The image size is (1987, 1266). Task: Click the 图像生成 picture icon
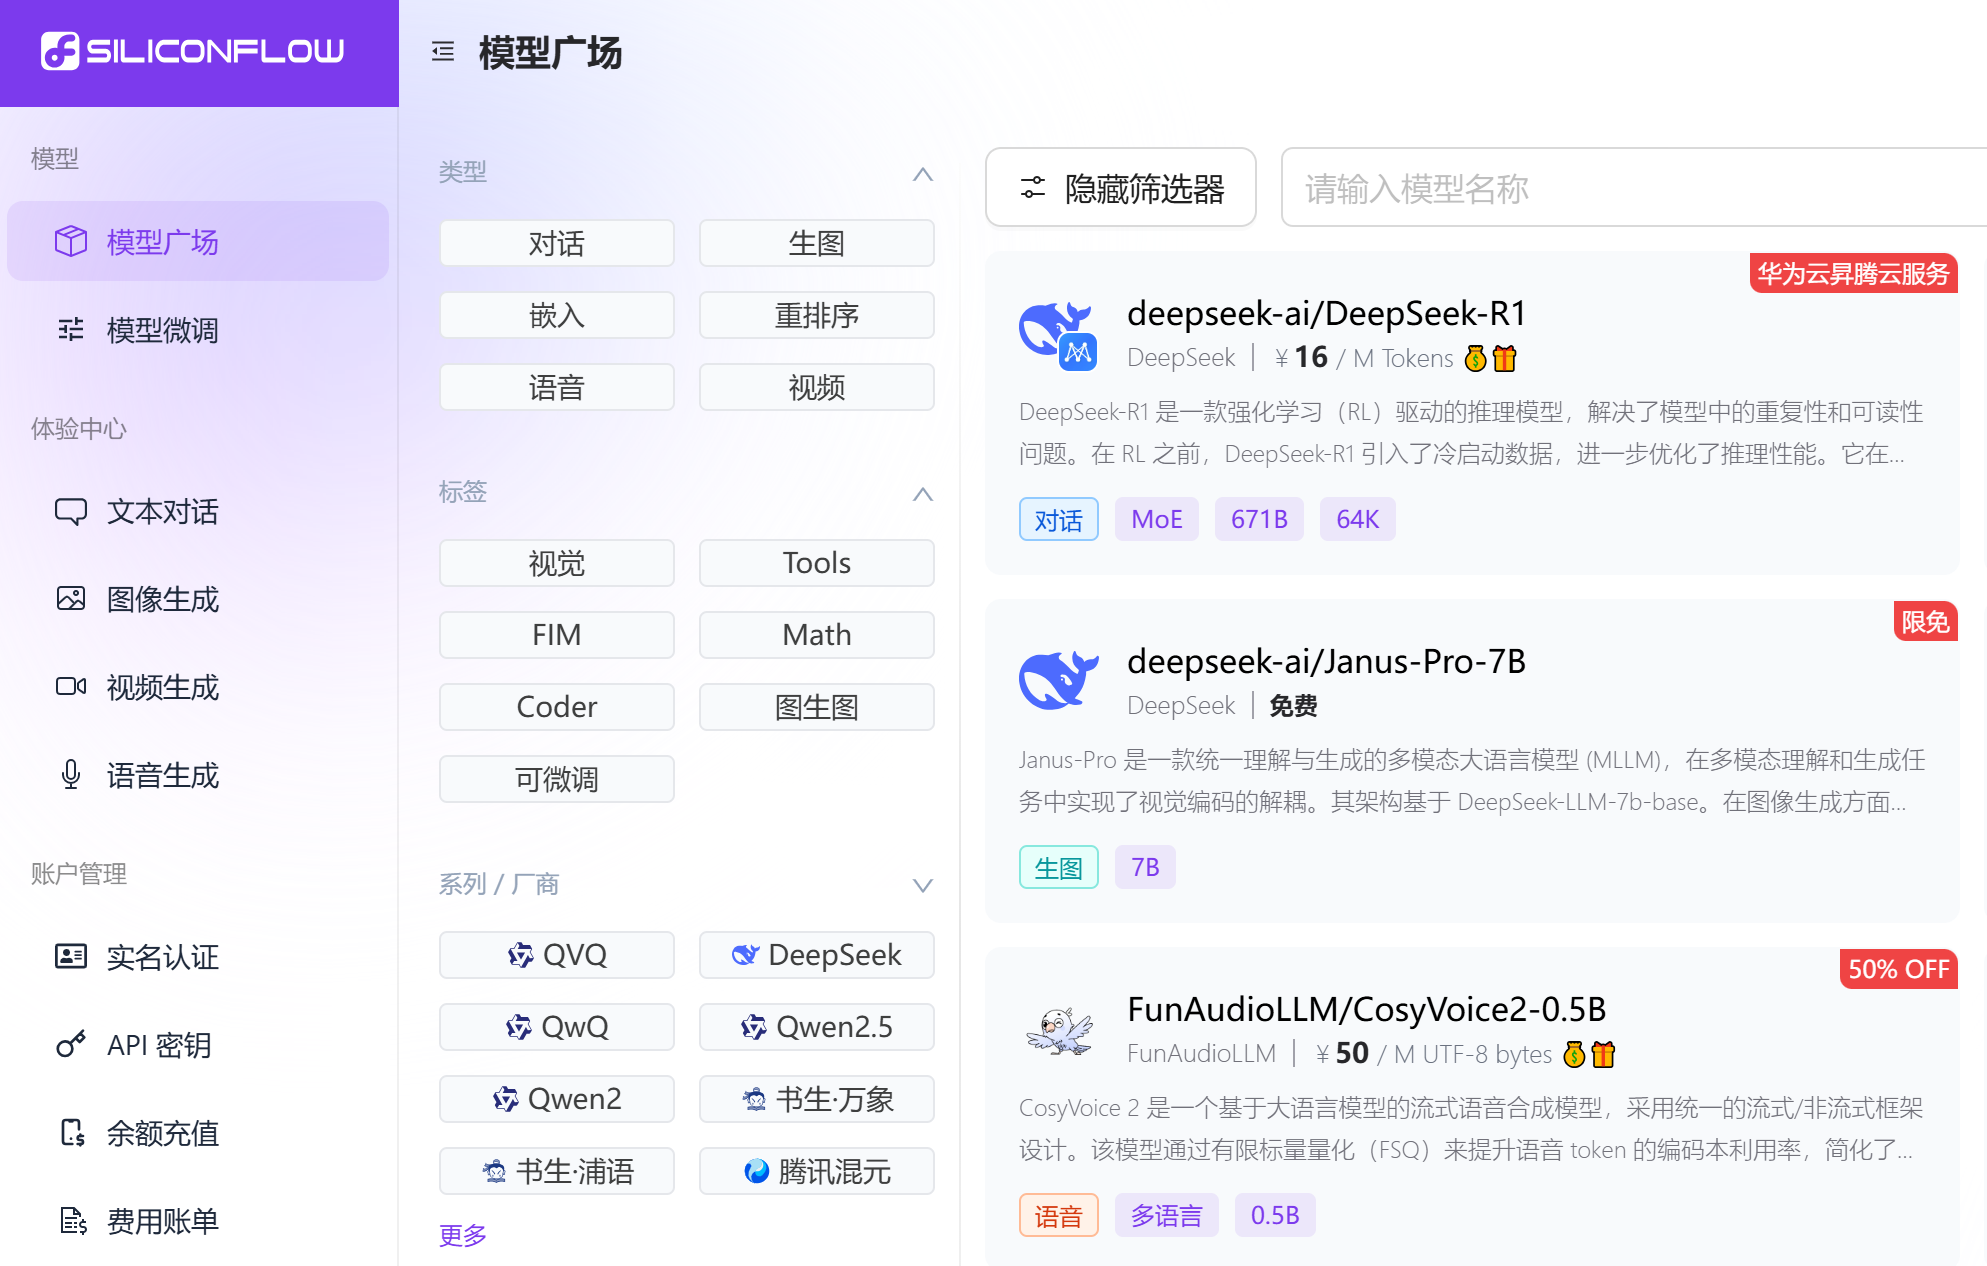[x=71, y=599]
